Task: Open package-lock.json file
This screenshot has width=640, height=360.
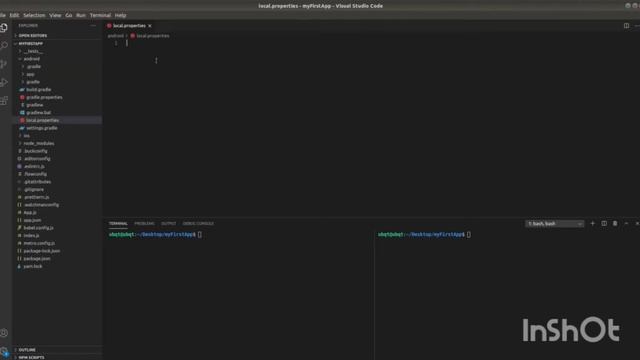Action: [42, 251]
